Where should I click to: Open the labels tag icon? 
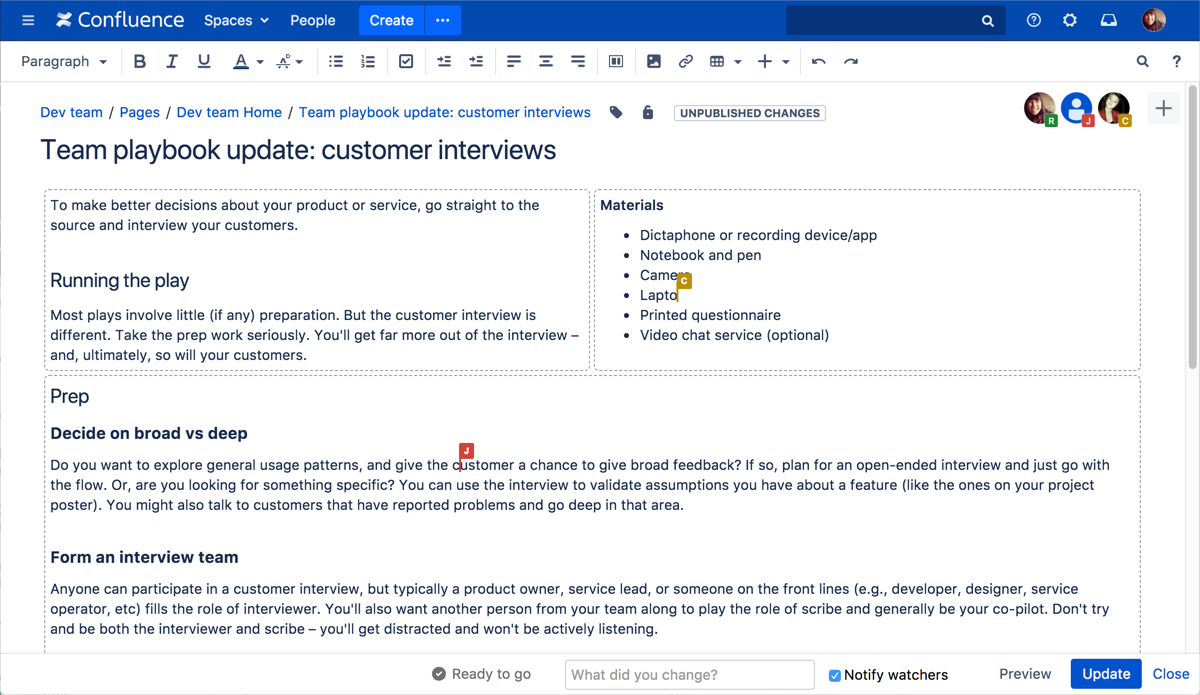coord(616,112)
